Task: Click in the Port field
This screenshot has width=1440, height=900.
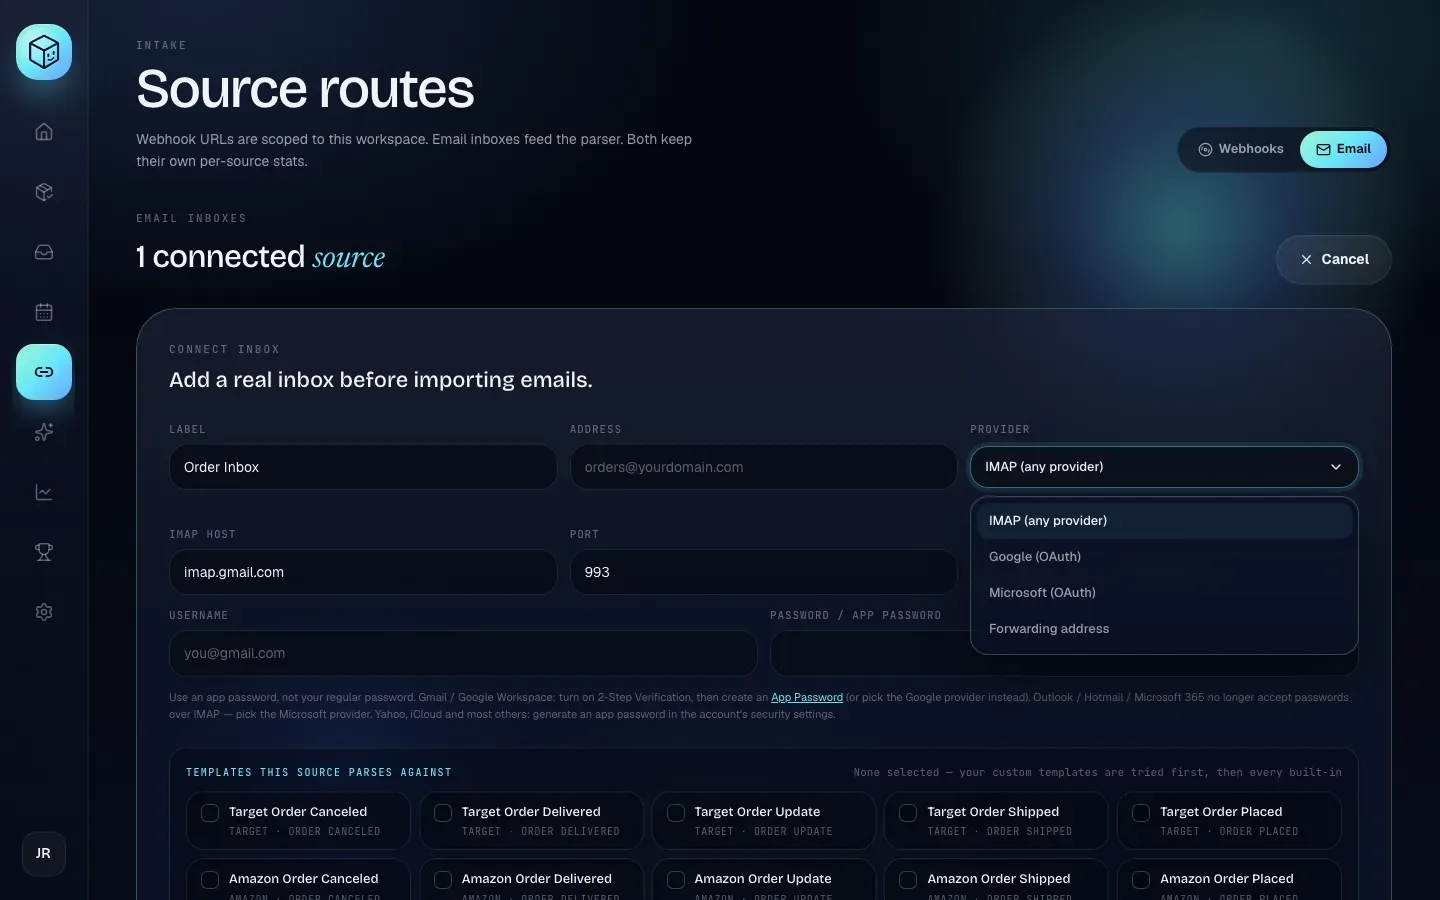Action: click(x=763, y=572)
